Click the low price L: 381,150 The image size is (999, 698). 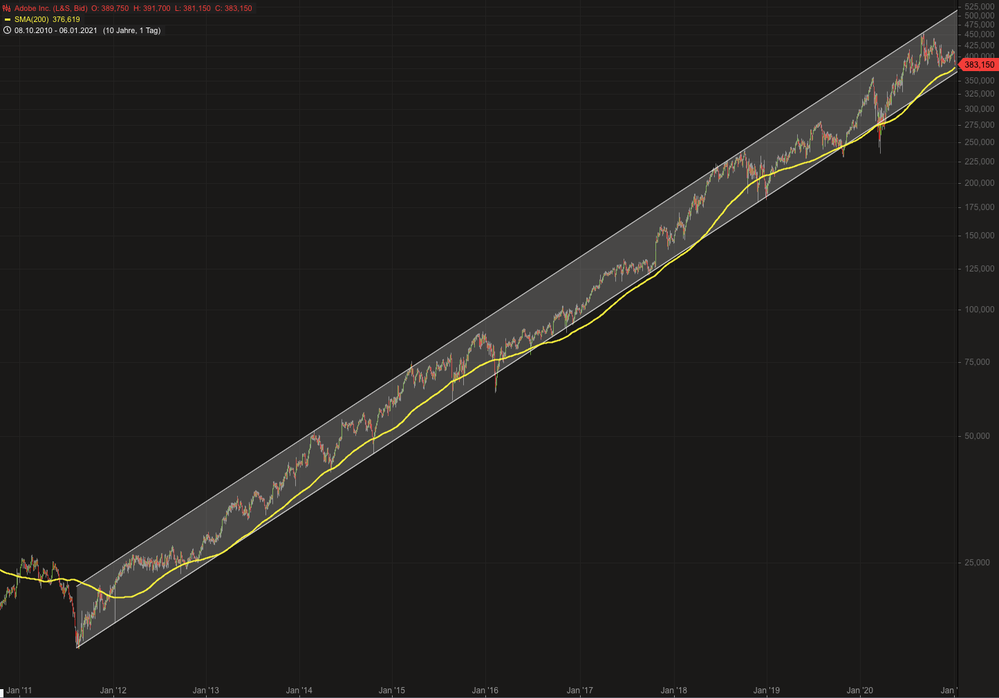(x=192, y=8)
